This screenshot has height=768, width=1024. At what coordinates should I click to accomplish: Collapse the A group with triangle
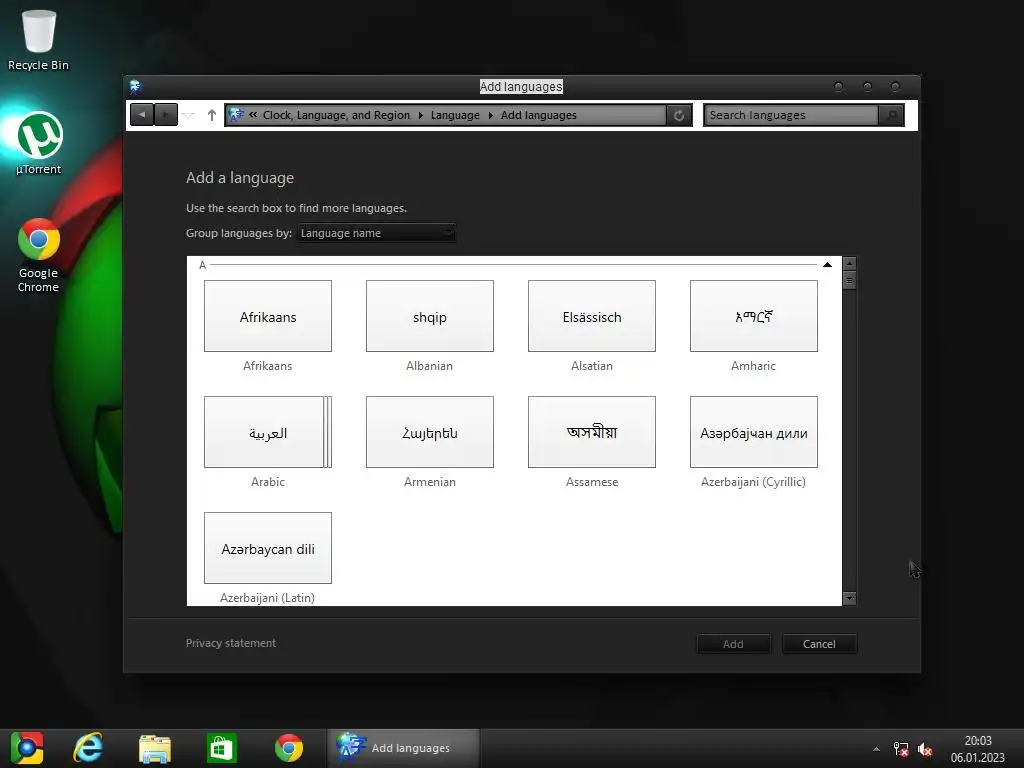pos(827,264)
